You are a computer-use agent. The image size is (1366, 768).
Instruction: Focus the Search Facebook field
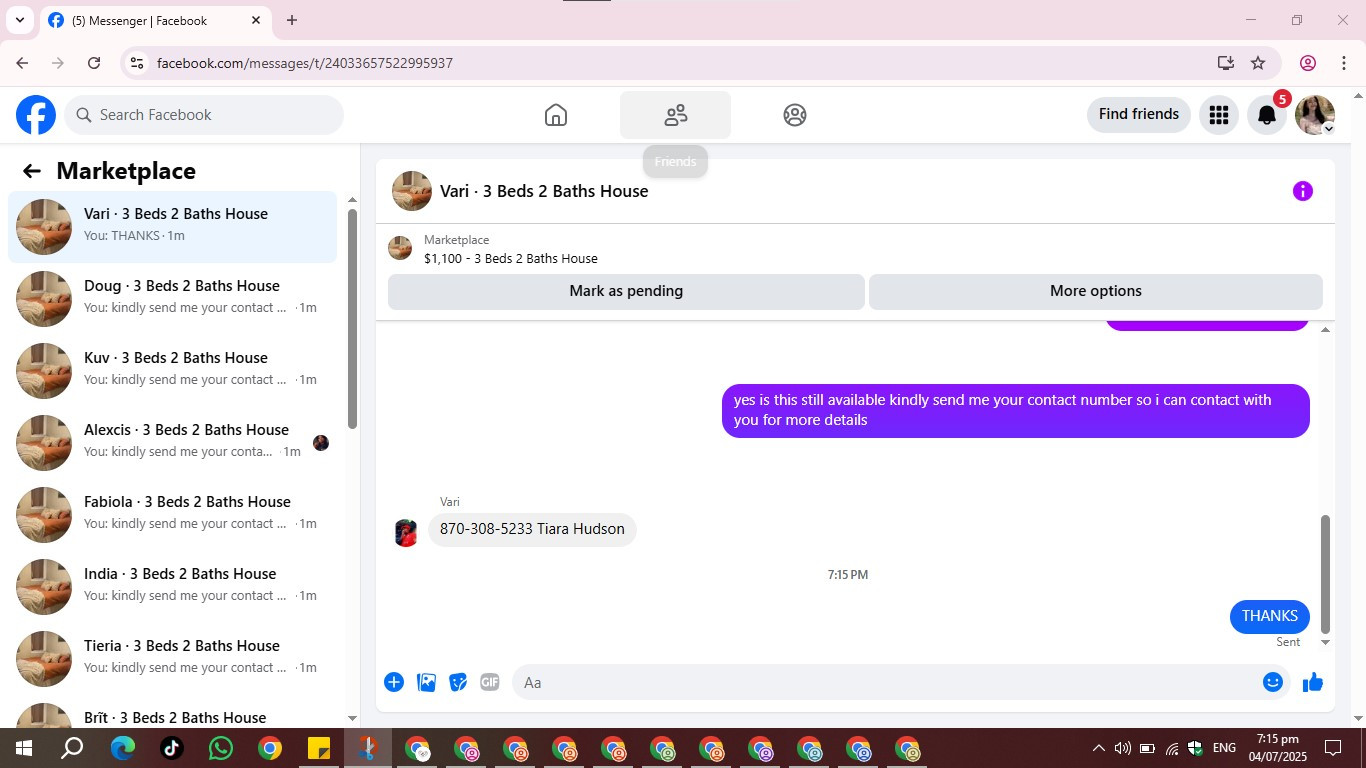click(204, 115)
